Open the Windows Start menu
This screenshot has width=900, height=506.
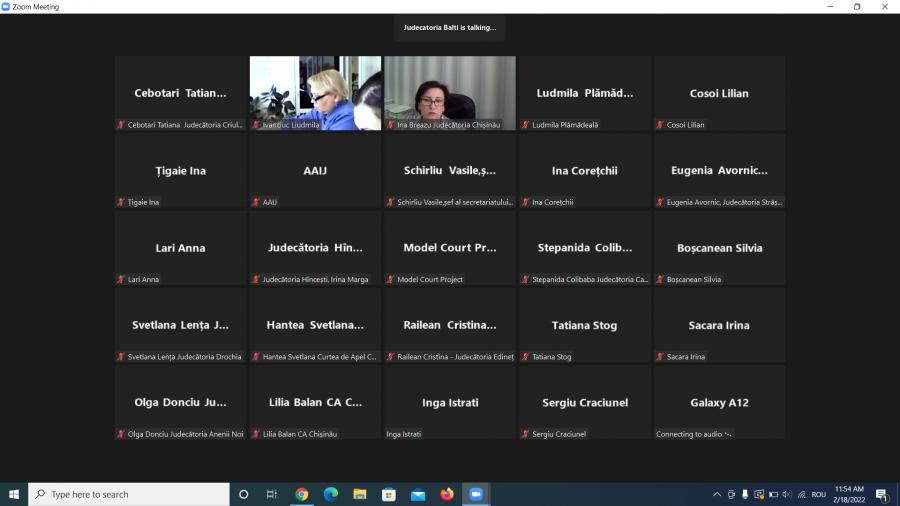14,494
